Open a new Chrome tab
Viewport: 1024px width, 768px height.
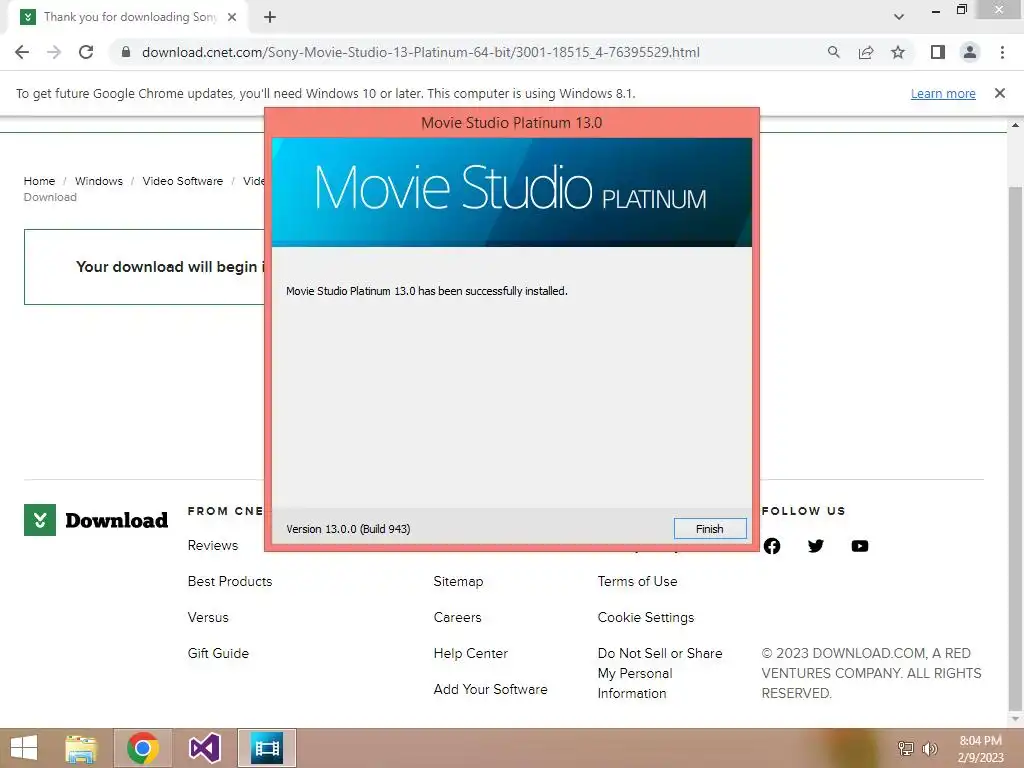point(270,17)
